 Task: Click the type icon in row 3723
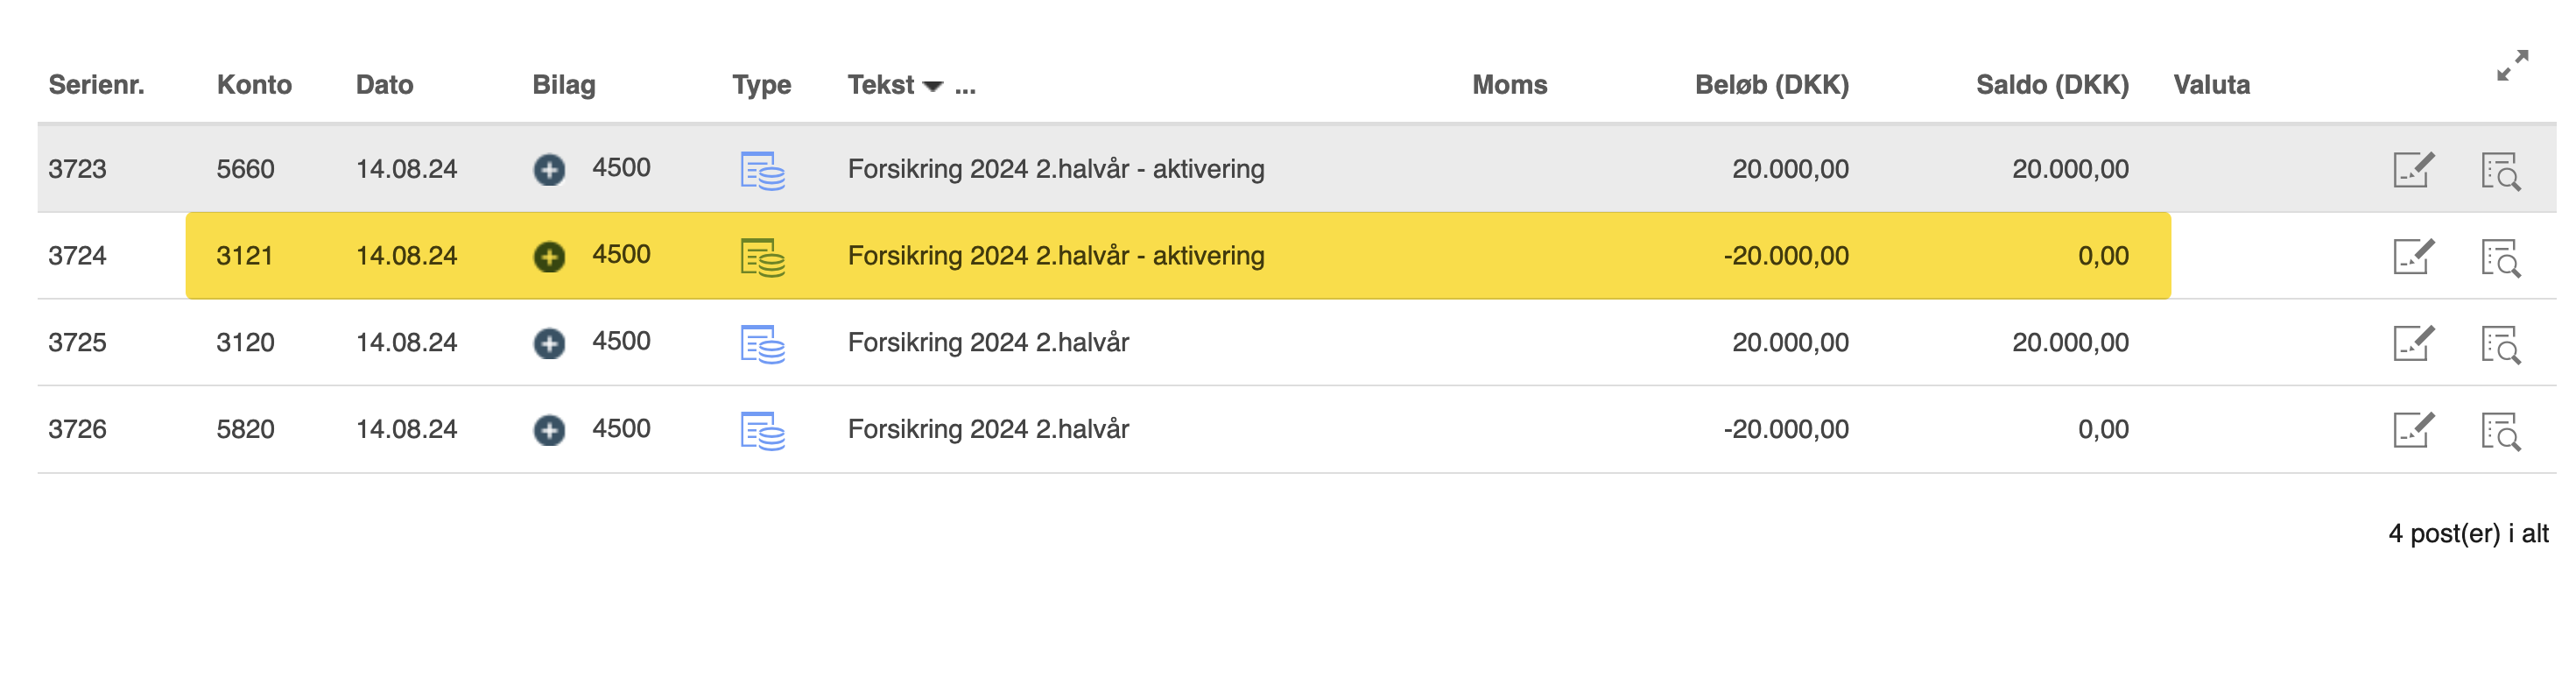[762, 171]
